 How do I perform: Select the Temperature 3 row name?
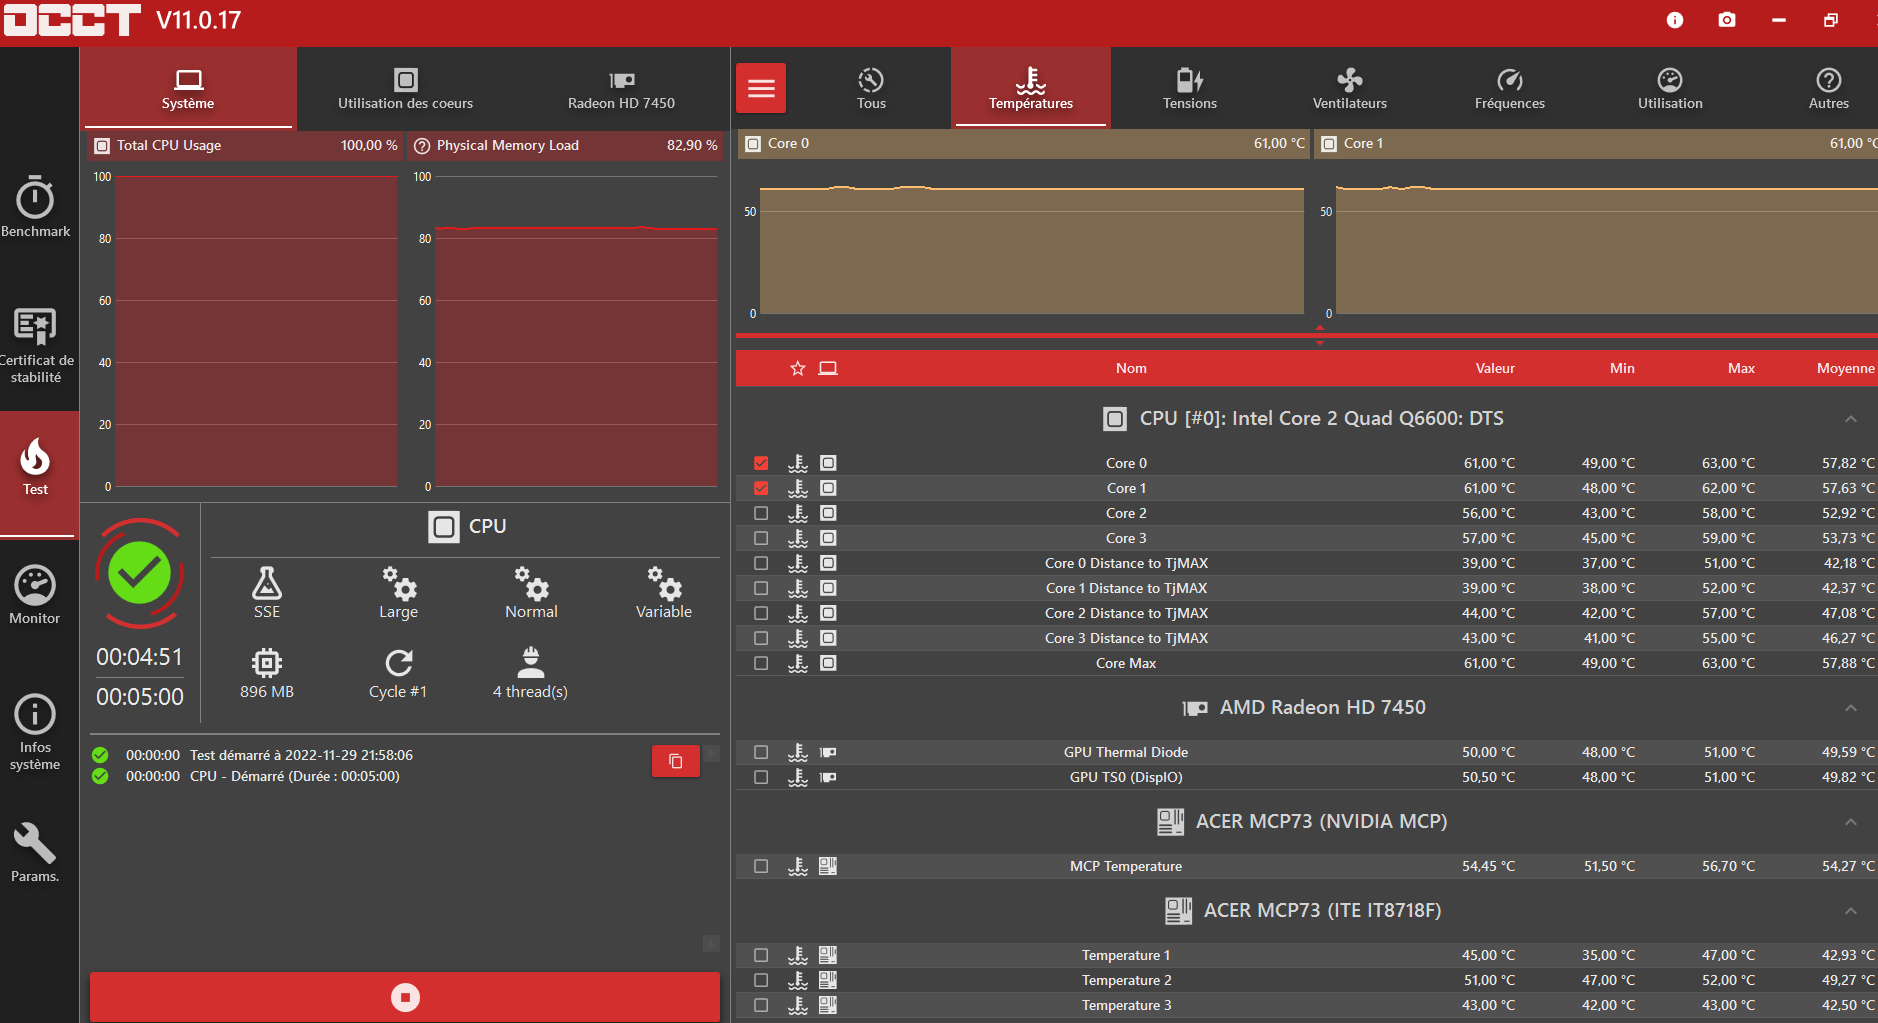pyautogui.click(x=1126, y=1005)
